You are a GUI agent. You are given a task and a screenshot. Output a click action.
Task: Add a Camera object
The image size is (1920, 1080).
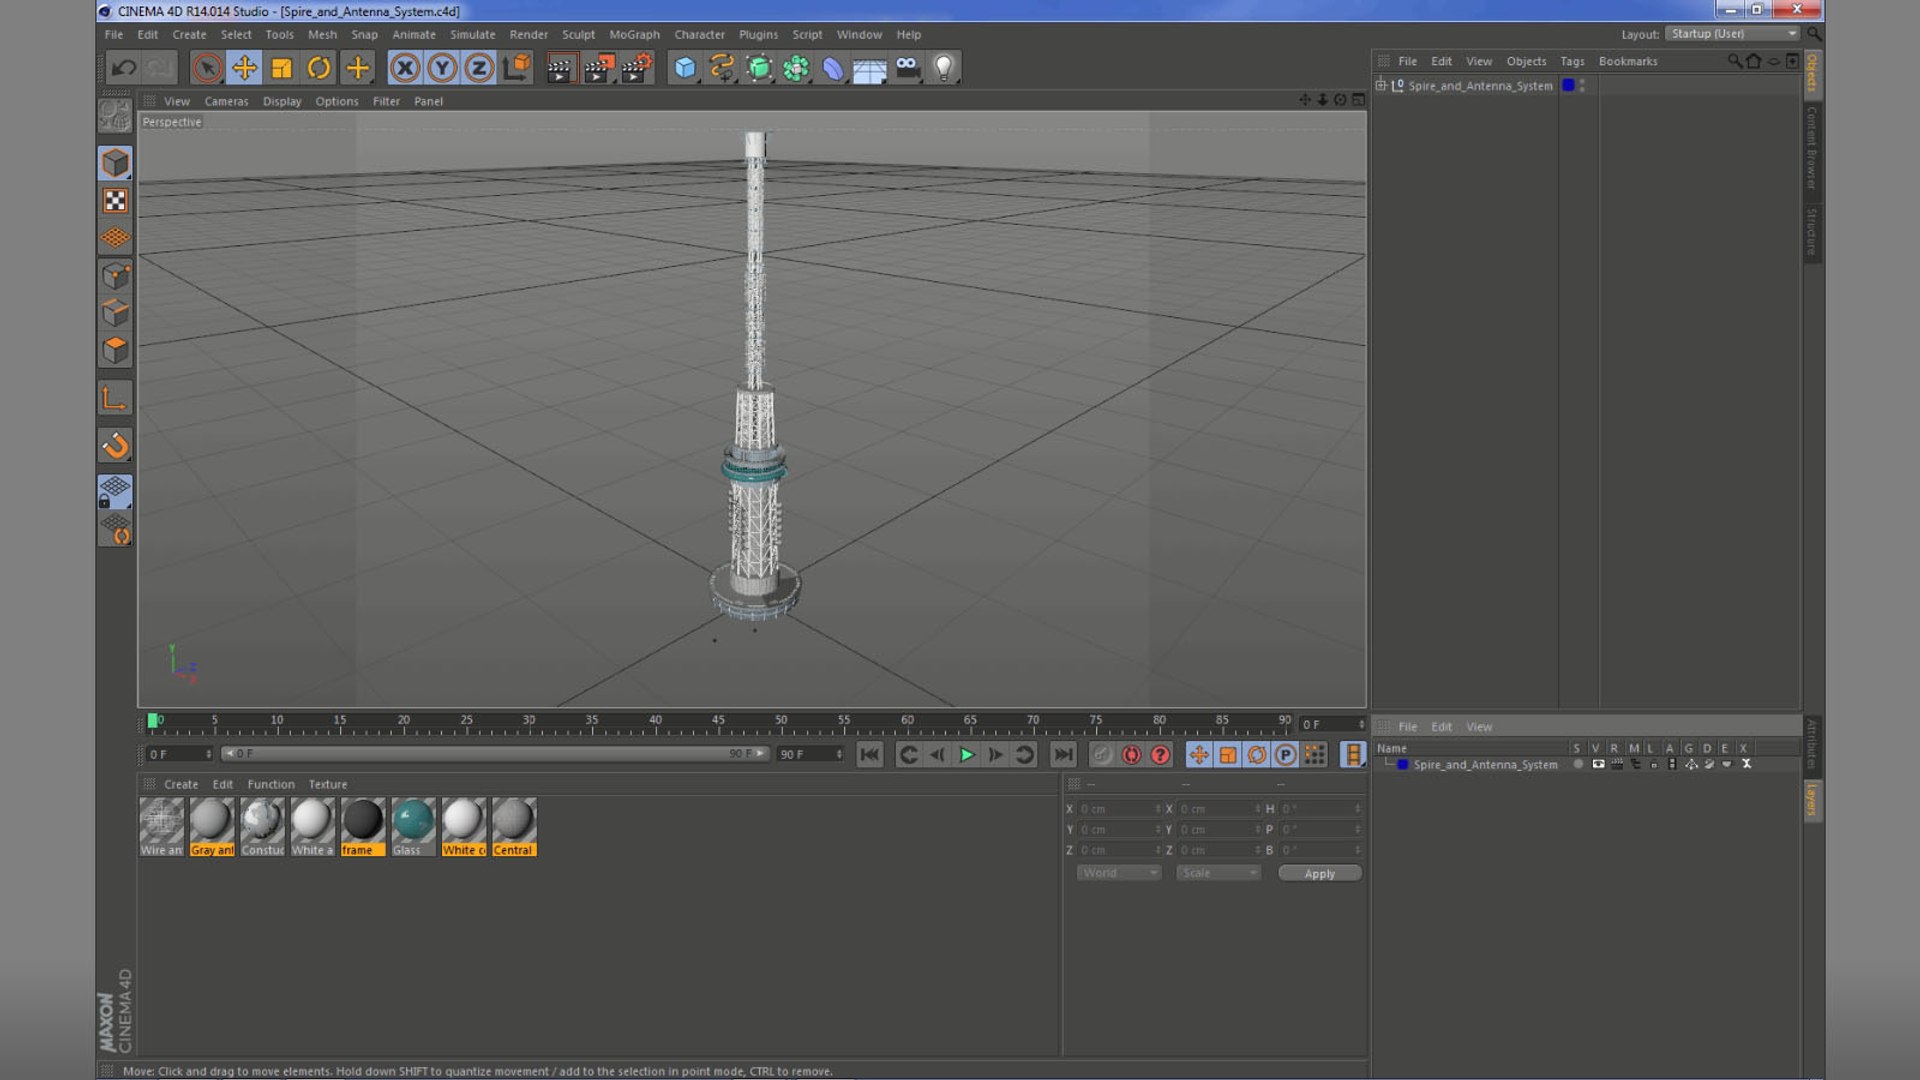tap(907, 68)
